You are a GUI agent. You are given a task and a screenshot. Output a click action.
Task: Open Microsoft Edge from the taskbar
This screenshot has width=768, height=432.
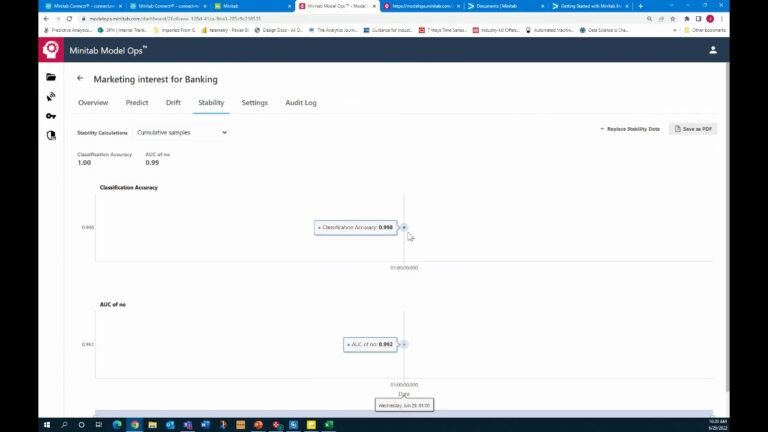[x=117, y=425]
